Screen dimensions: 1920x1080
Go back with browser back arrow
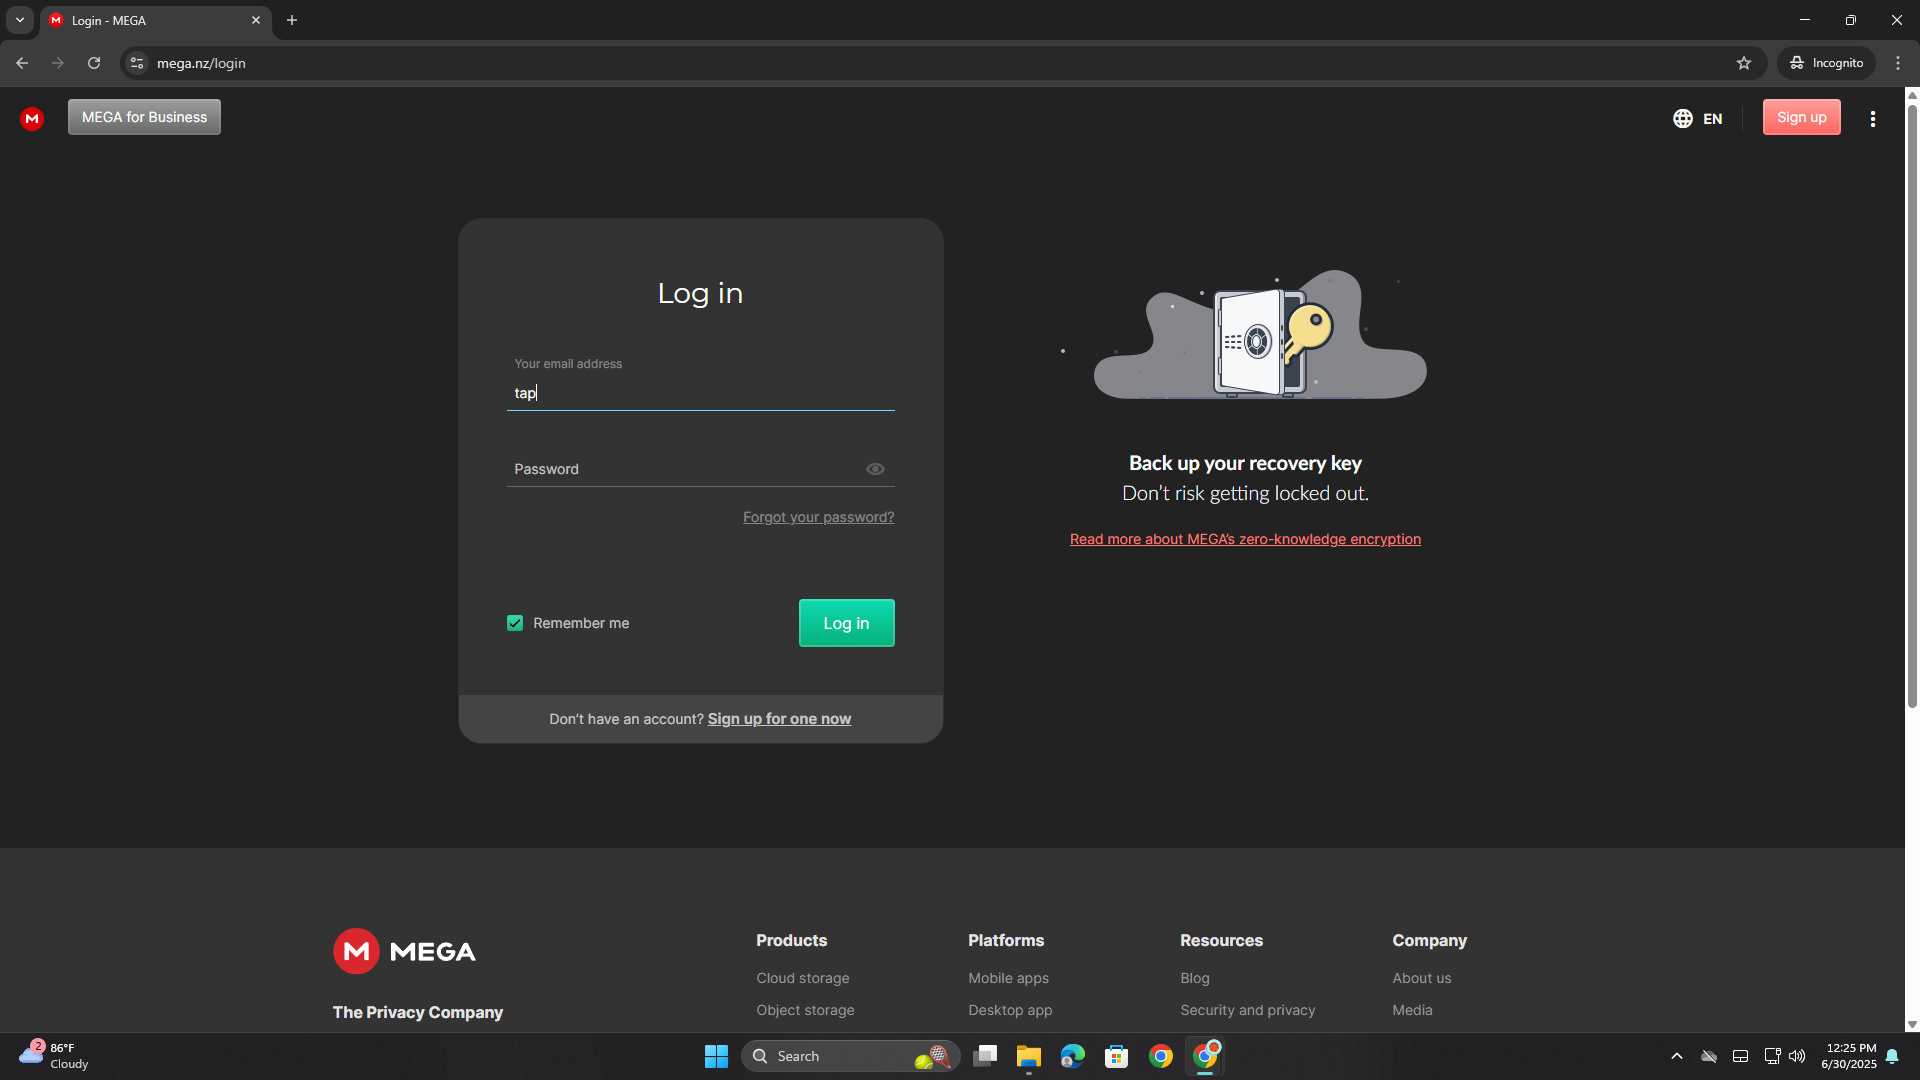click(22, 63)
